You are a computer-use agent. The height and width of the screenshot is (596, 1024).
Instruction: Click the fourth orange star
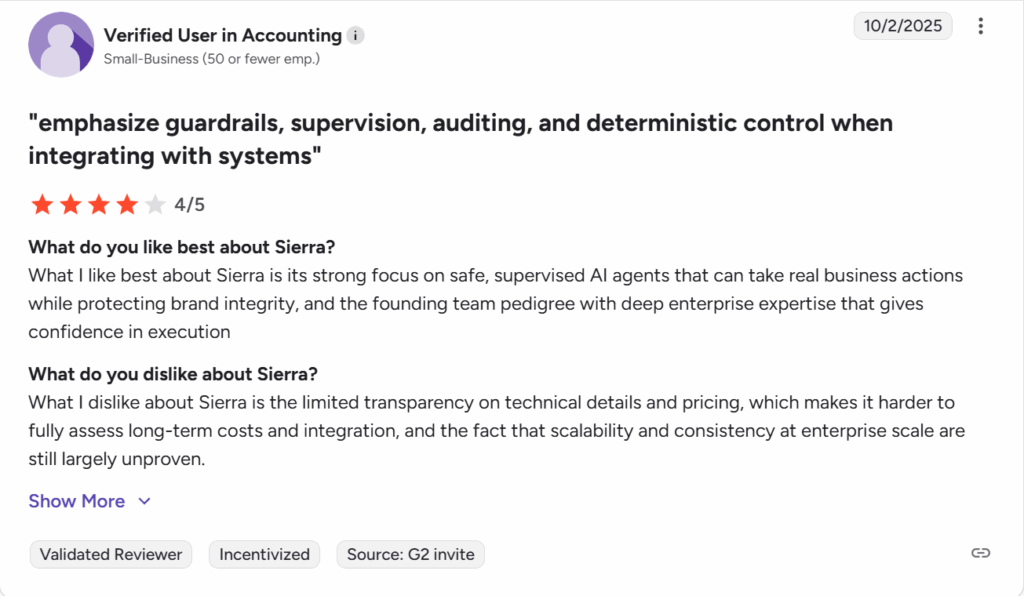coord(127,204)
